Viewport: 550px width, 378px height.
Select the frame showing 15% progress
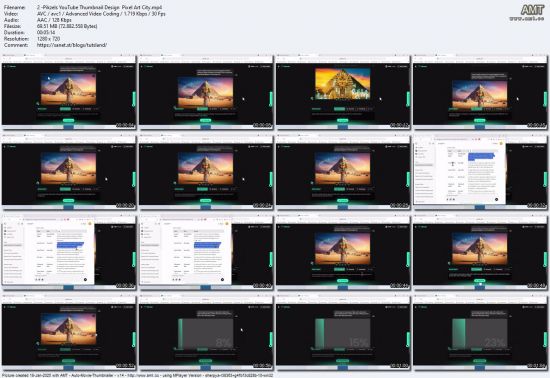click(x=343, y=333)
